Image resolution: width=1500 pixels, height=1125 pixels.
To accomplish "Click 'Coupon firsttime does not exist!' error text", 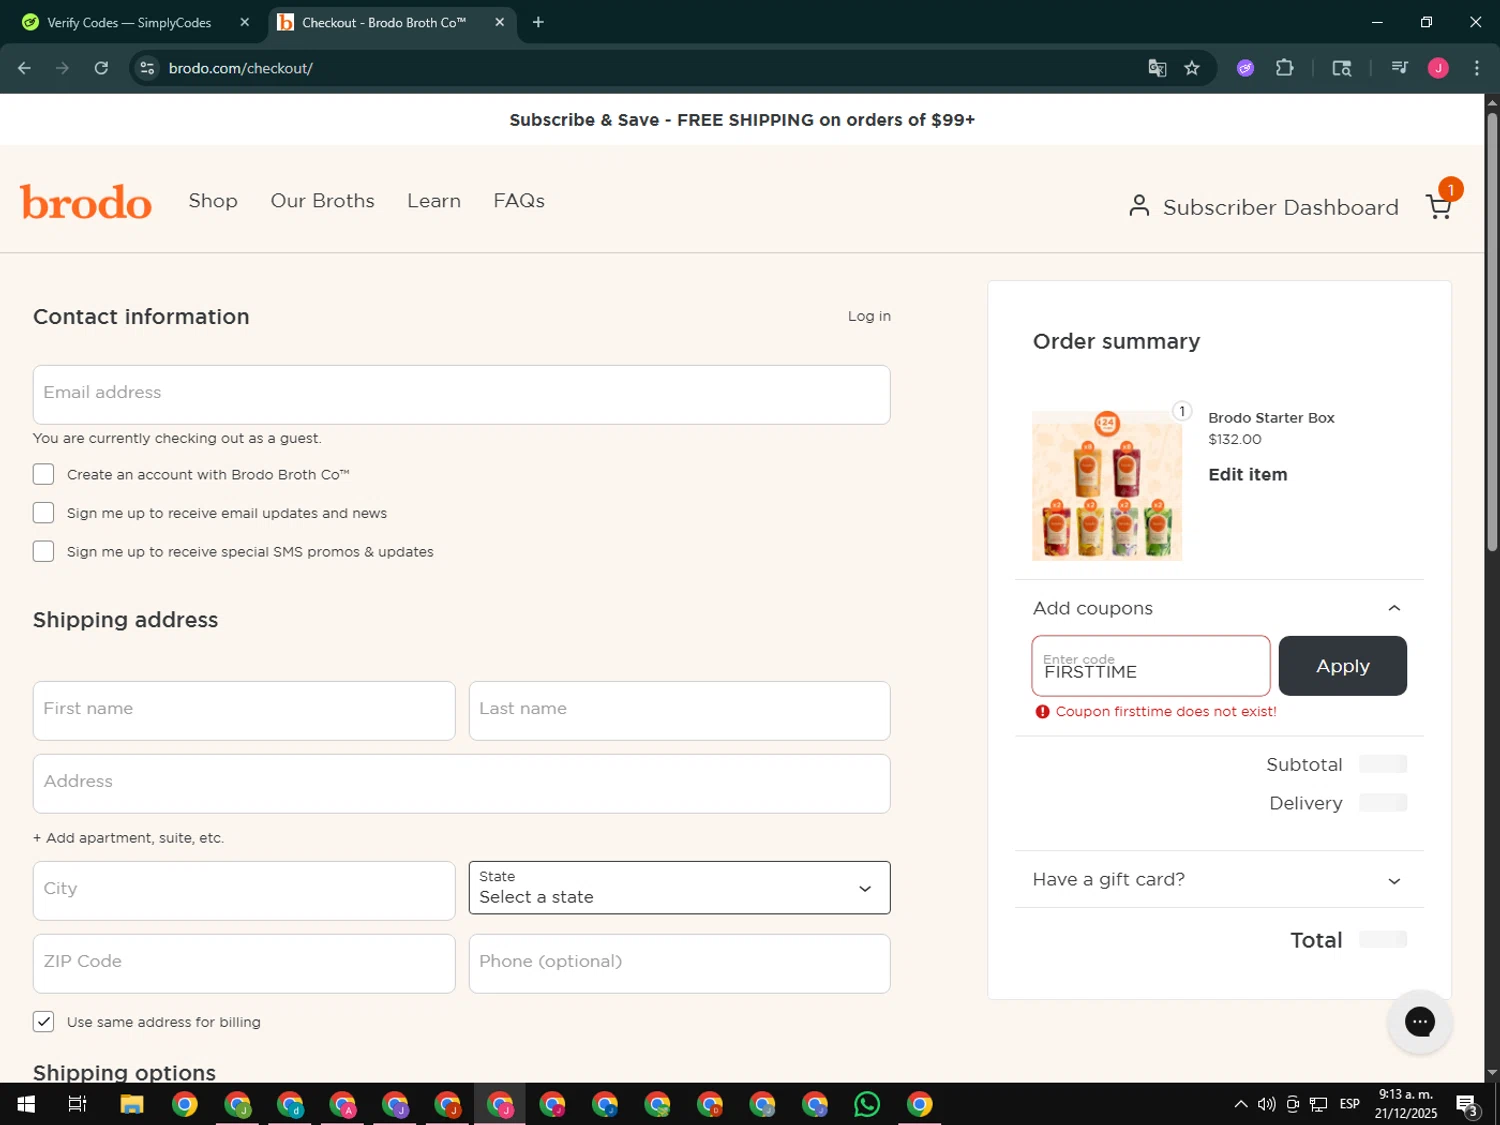I will coord(1166,711).
